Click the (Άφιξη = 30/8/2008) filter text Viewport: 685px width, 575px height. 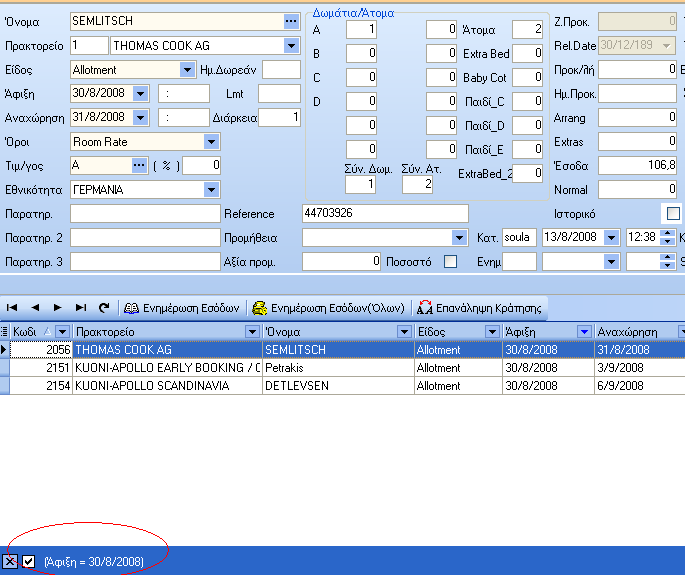94,561
